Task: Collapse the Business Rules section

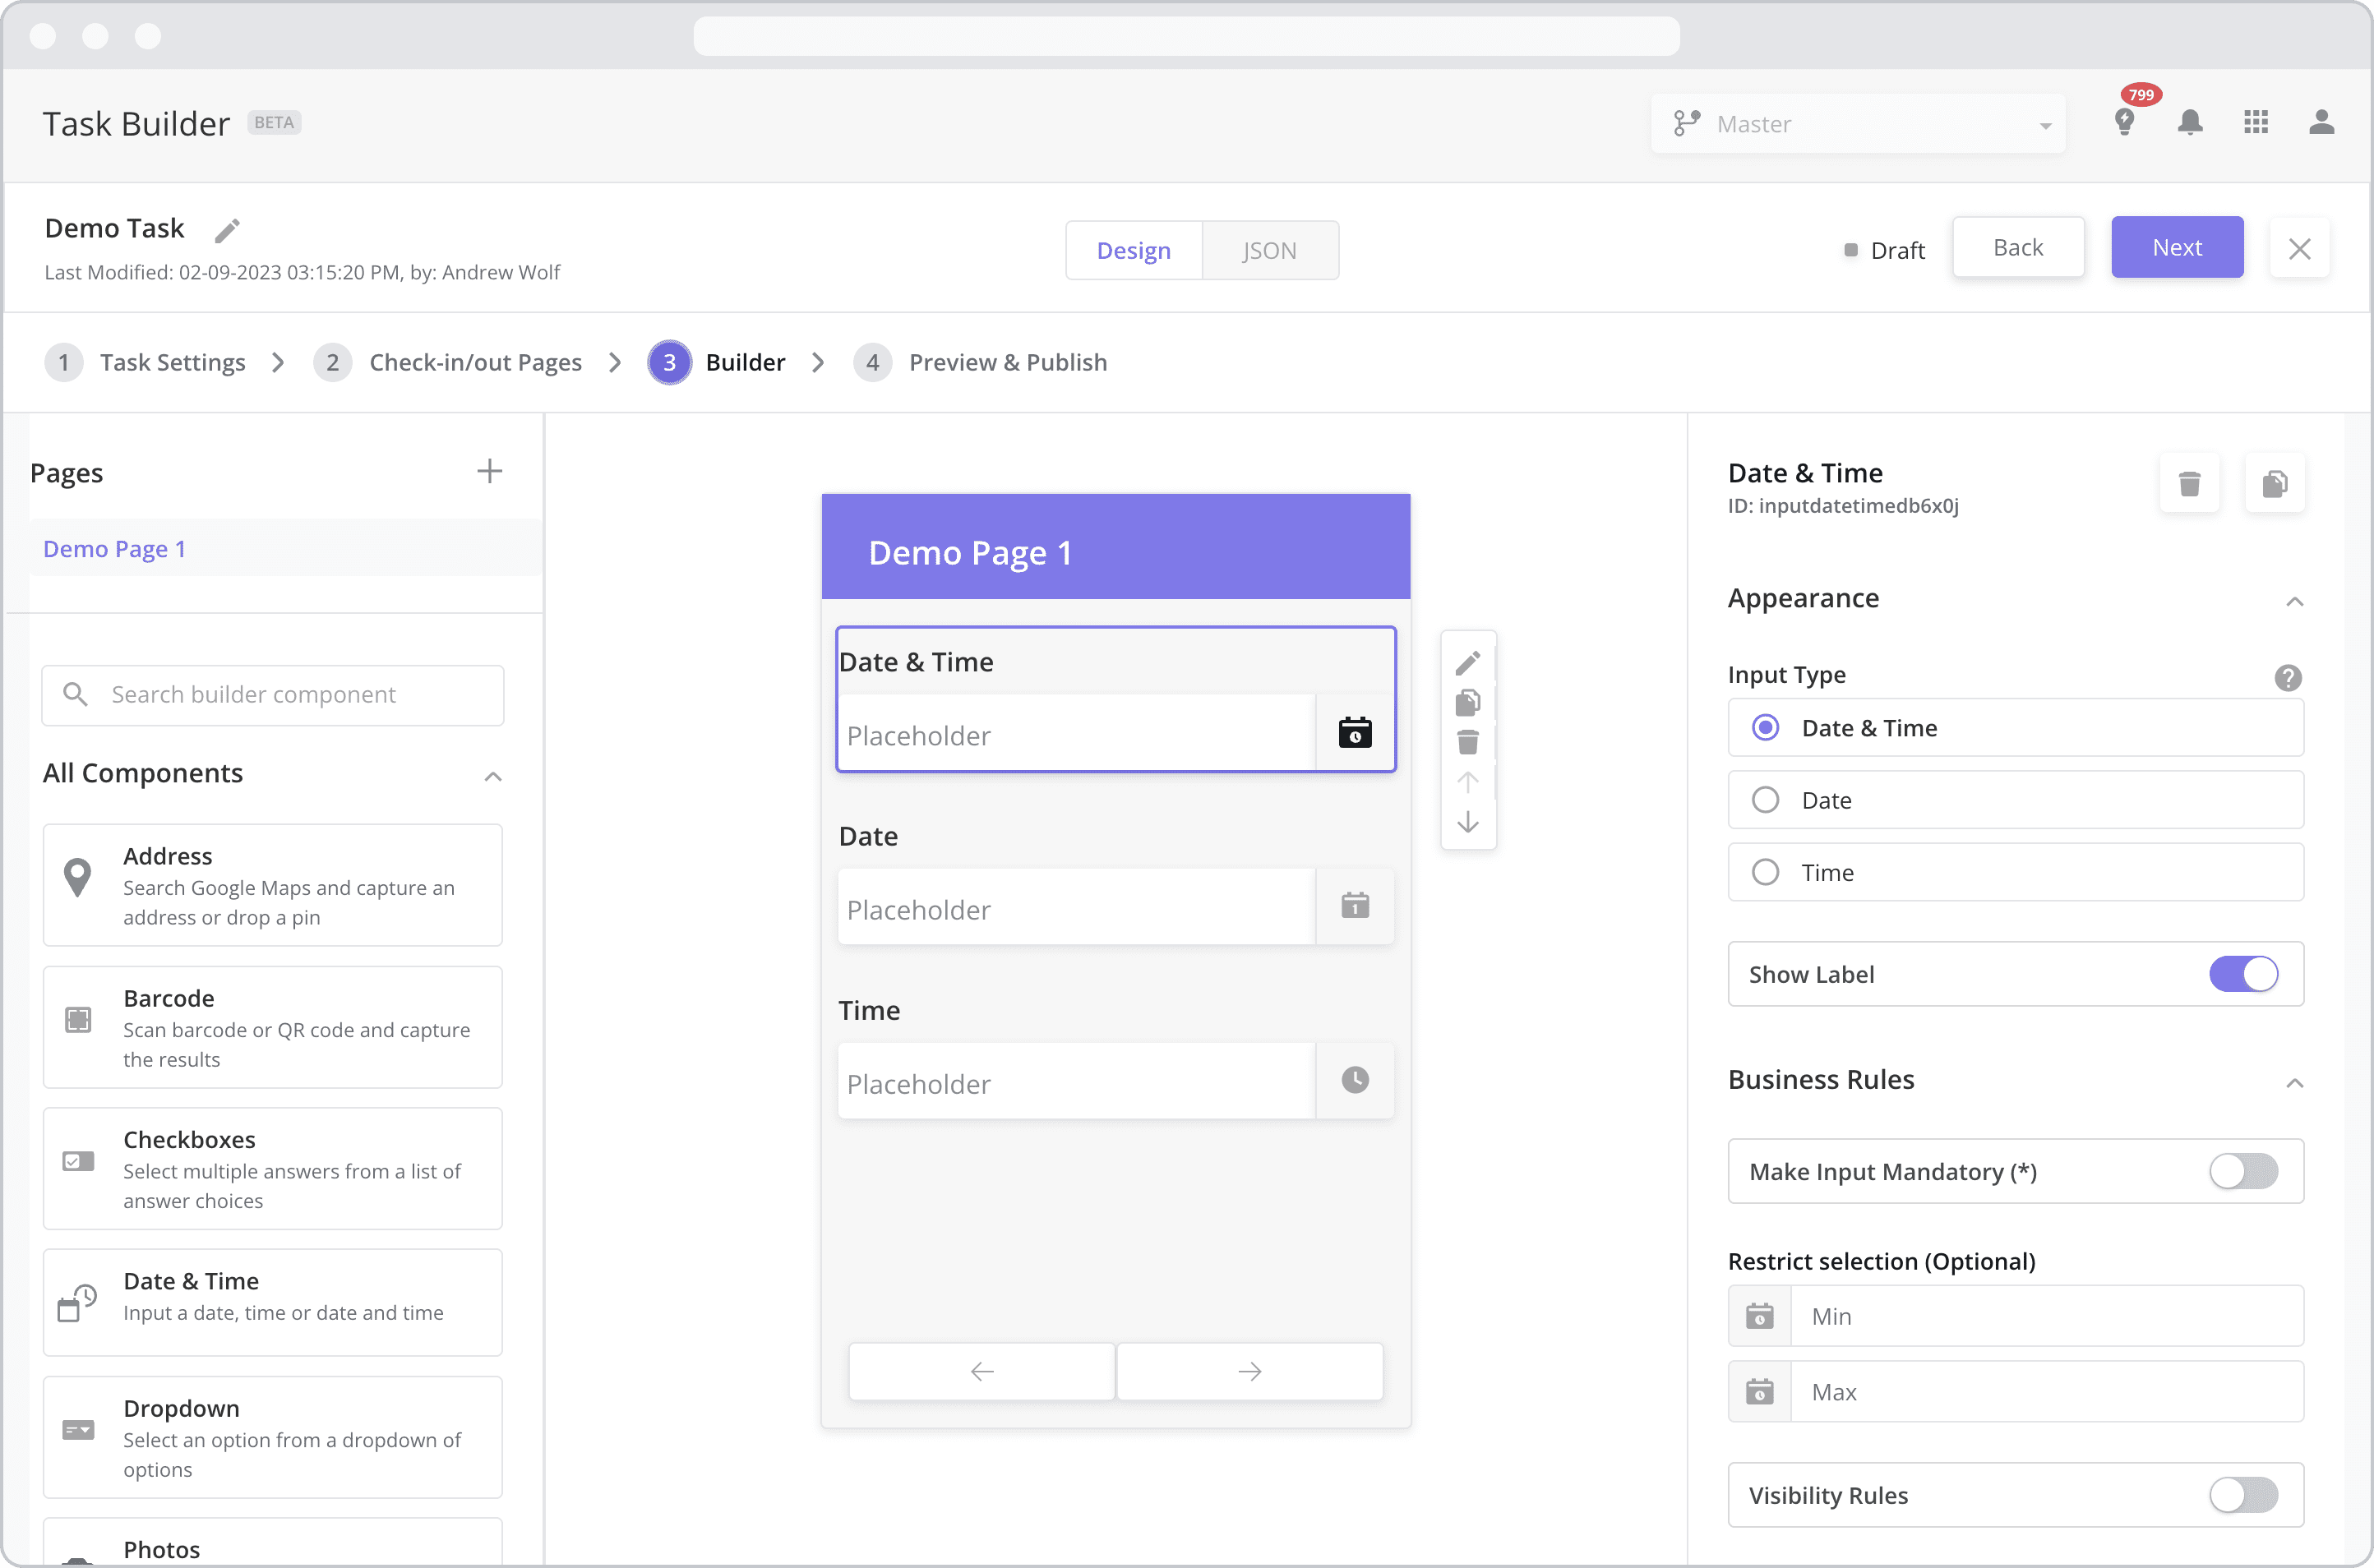Action: point(2294,1083)
